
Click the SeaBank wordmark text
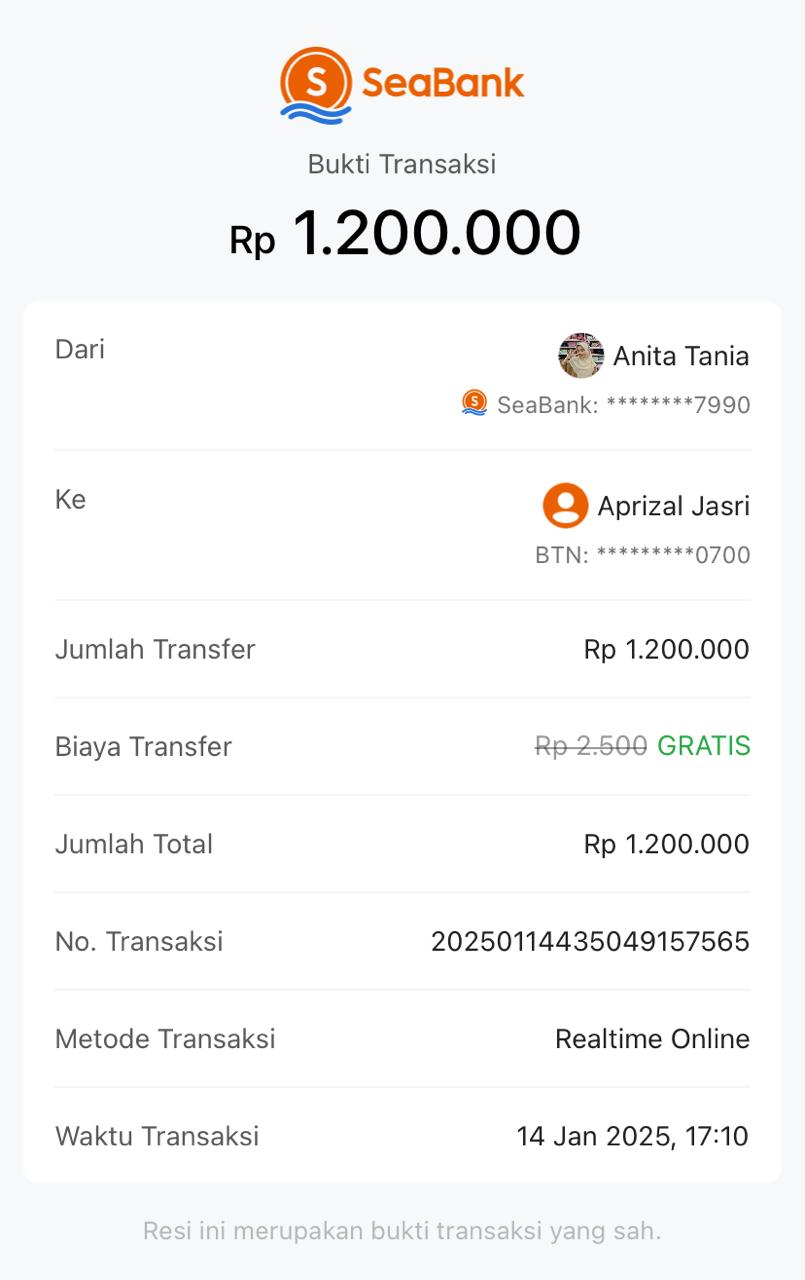[x=443, y=83]
